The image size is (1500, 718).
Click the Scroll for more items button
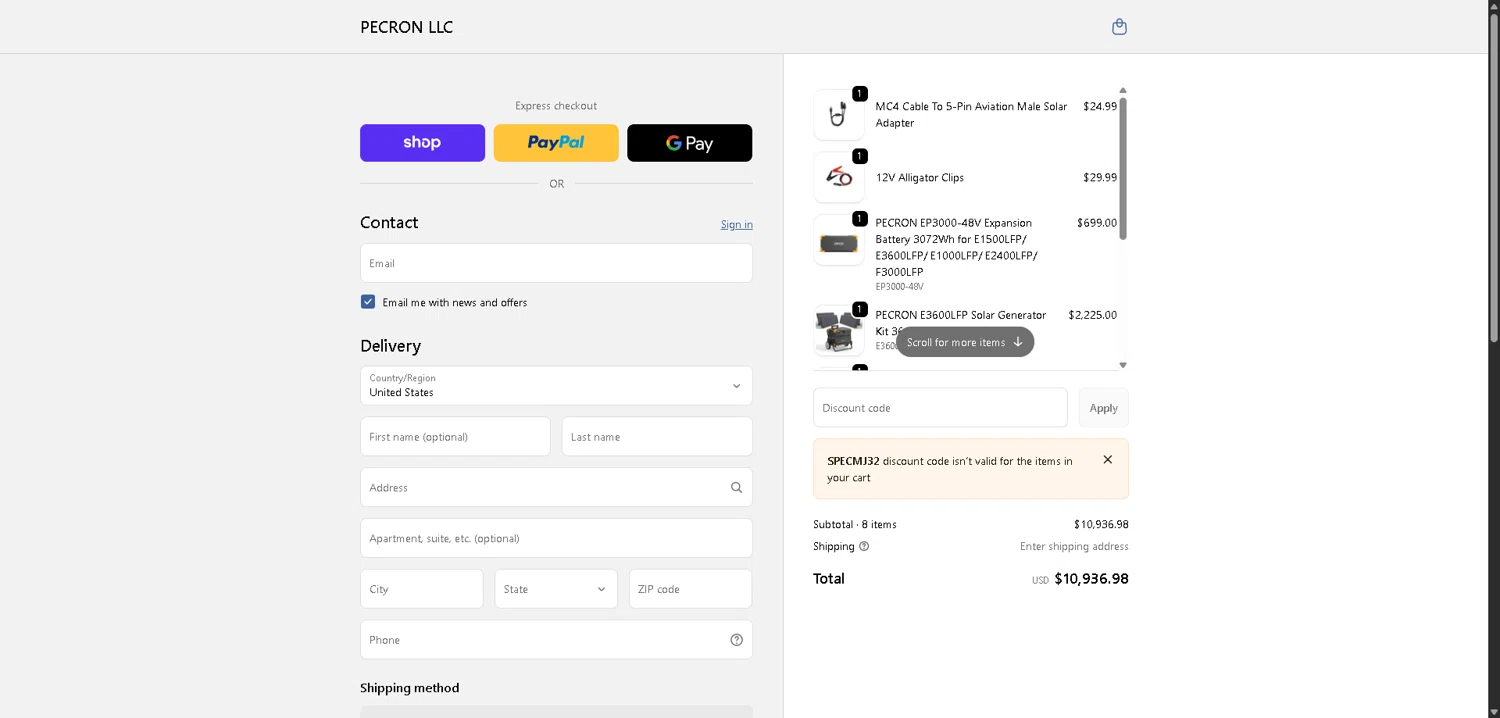tap(965, 342)
